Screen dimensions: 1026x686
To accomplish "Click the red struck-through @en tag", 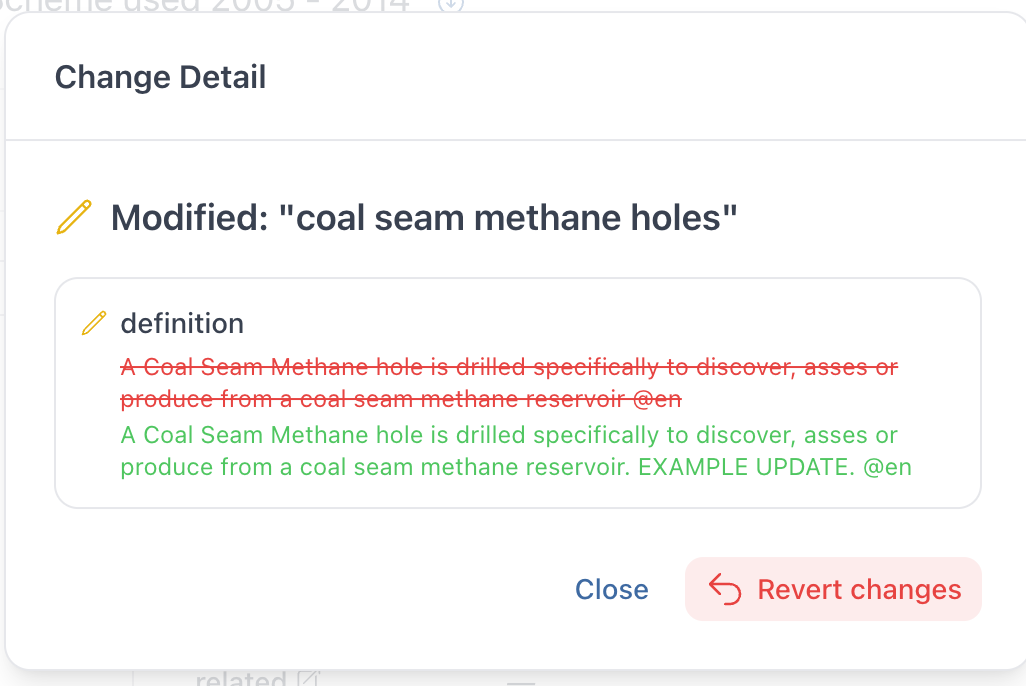I will pos(657,399).
